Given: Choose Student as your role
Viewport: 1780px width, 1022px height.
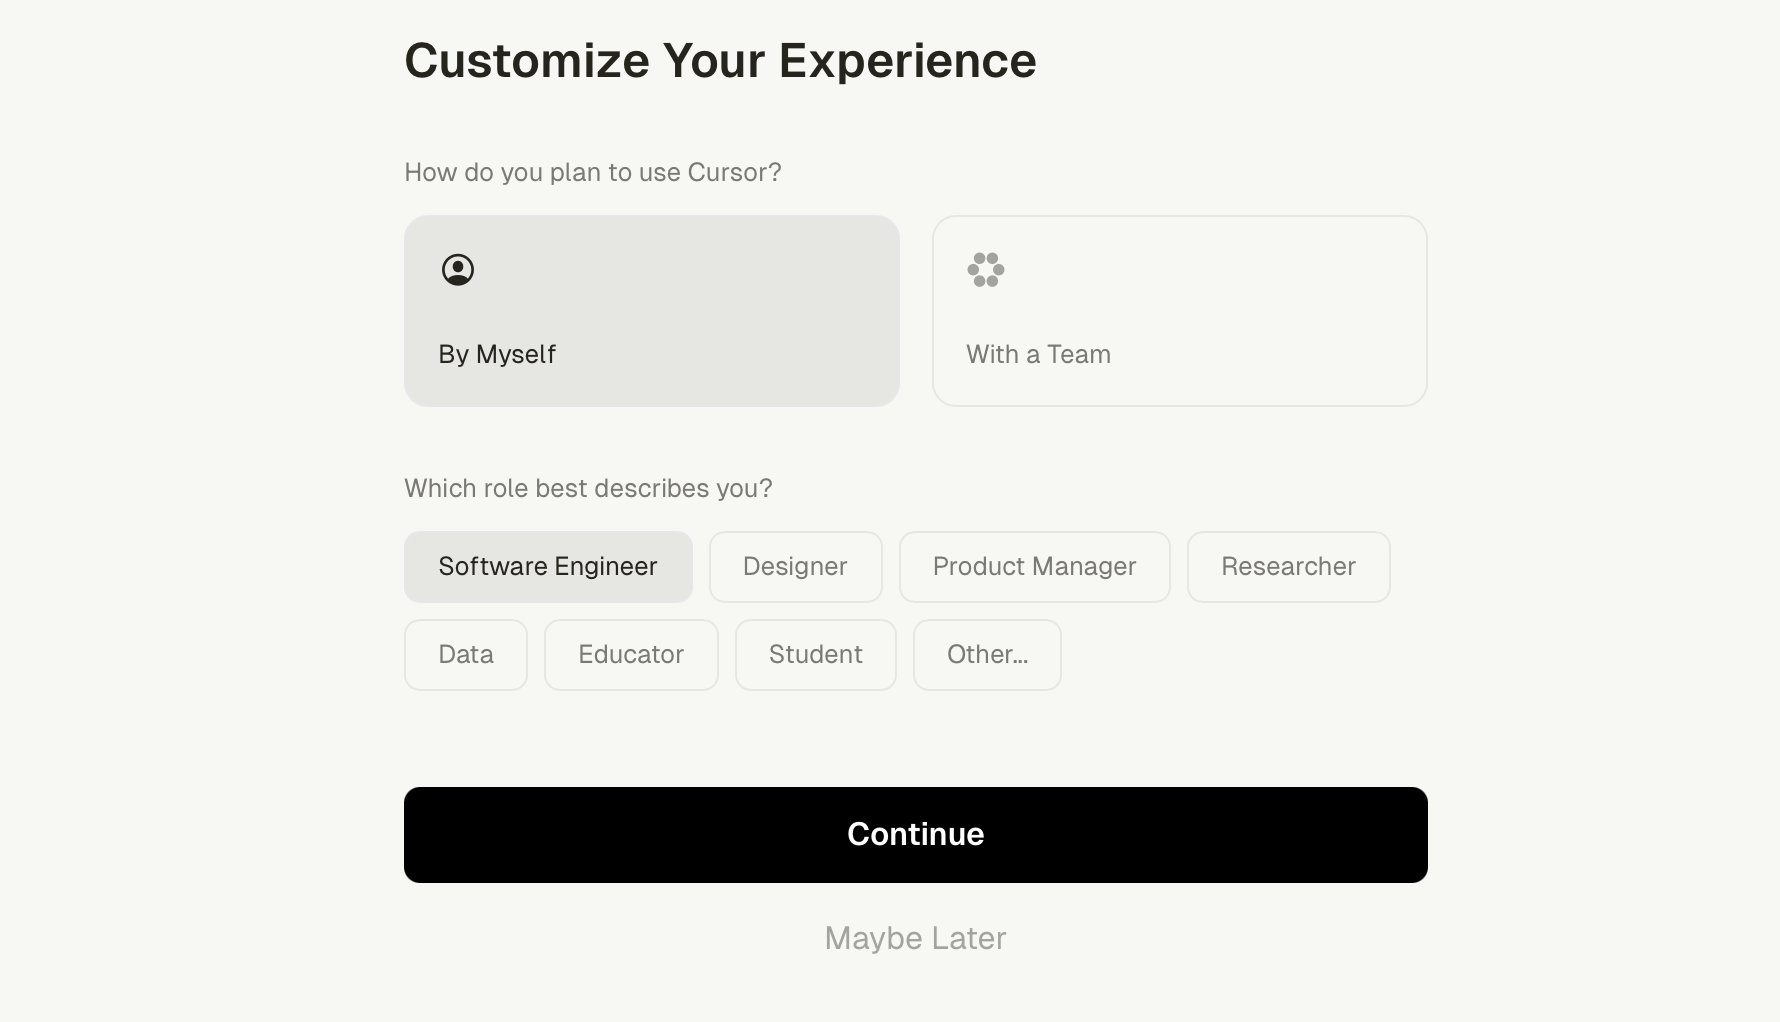Looking at the screenshot, I should (815, 655).
